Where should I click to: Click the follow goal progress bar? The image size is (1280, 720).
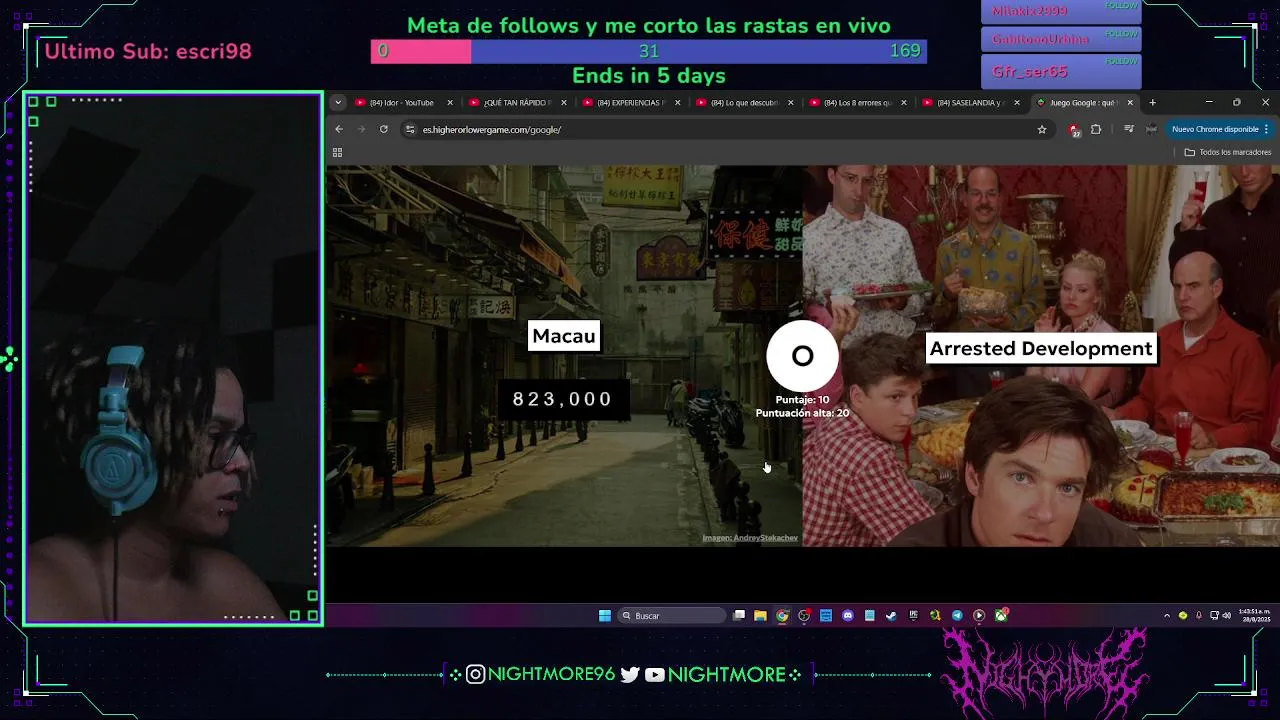point(649,51)
